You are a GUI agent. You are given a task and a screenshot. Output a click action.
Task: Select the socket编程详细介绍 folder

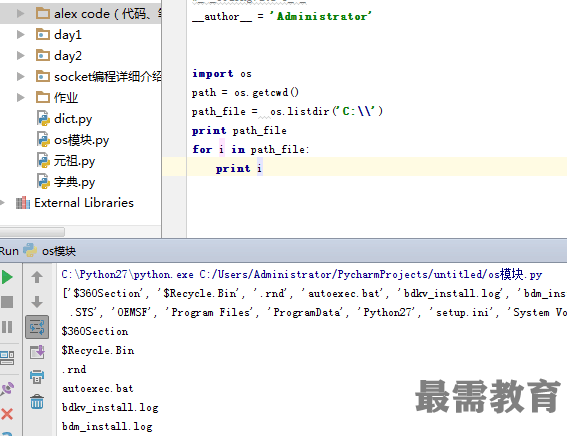[x=99, y=77]
